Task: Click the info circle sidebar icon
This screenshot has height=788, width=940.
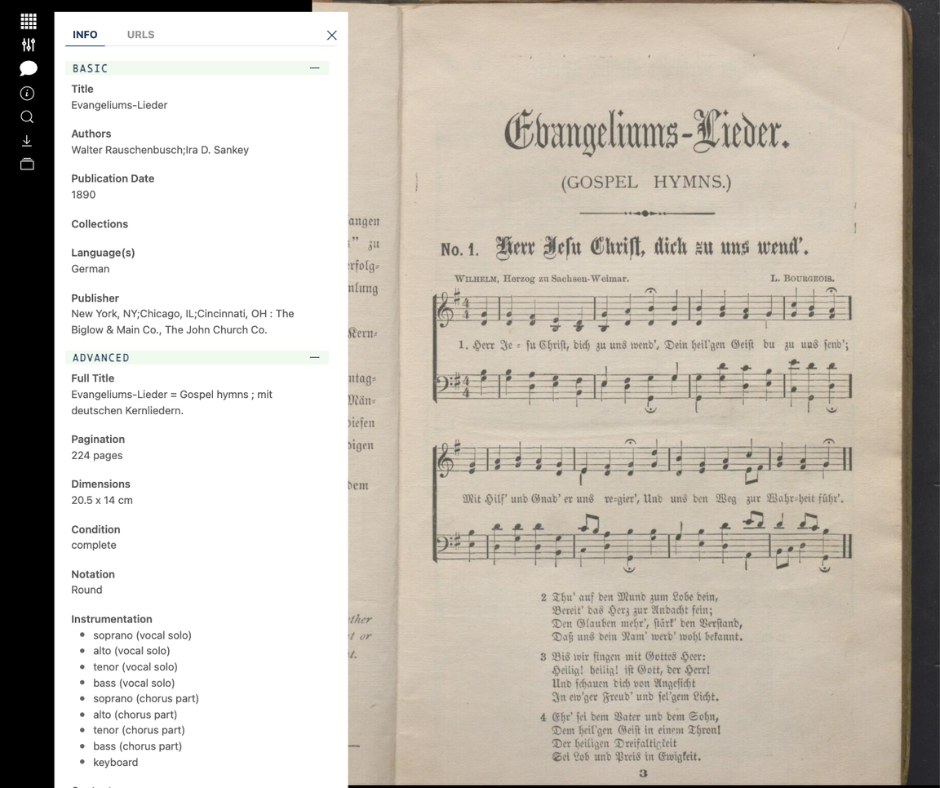Action: [x=27, y=93]
